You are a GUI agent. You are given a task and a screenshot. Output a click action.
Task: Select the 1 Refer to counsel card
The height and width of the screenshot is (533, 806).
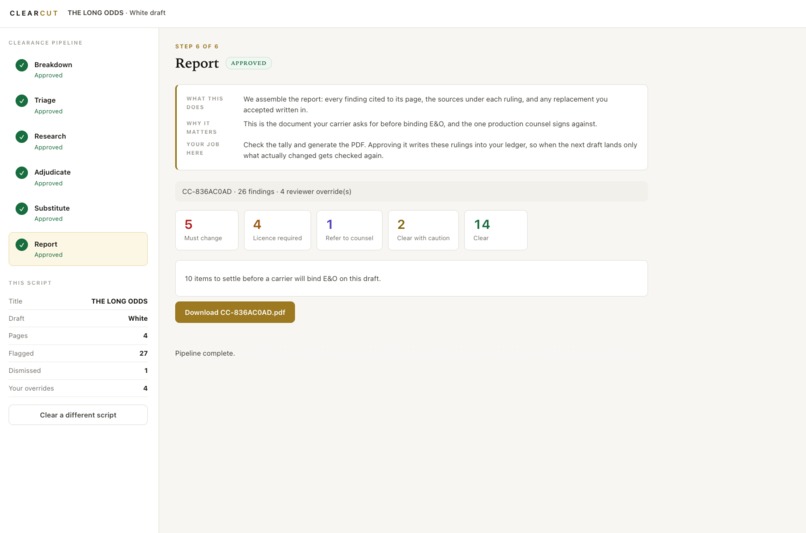tap(350, 230)
